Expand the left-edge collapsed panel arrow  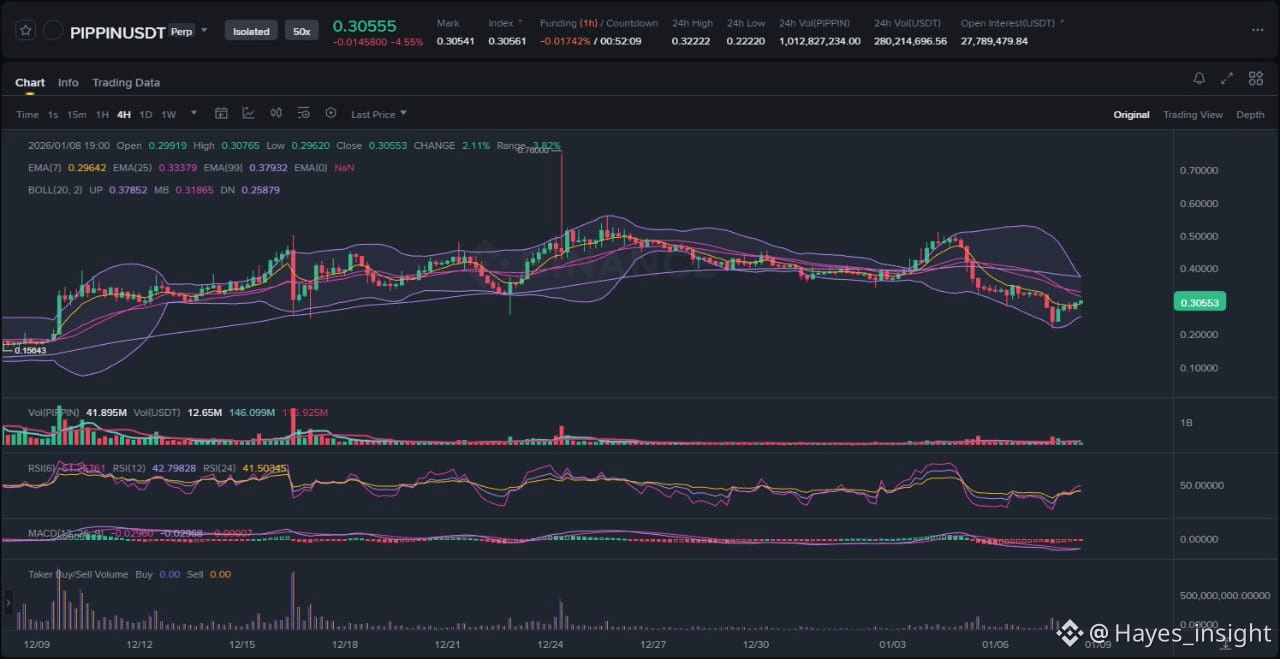click(8, 602)
